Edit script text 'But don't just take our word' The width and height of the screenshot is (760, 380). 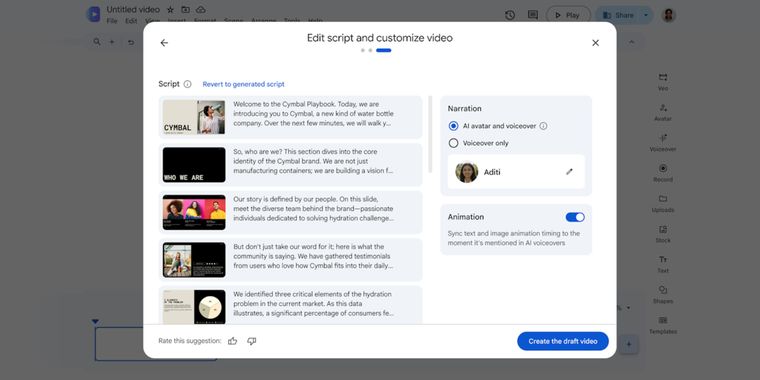coord(313,256)
